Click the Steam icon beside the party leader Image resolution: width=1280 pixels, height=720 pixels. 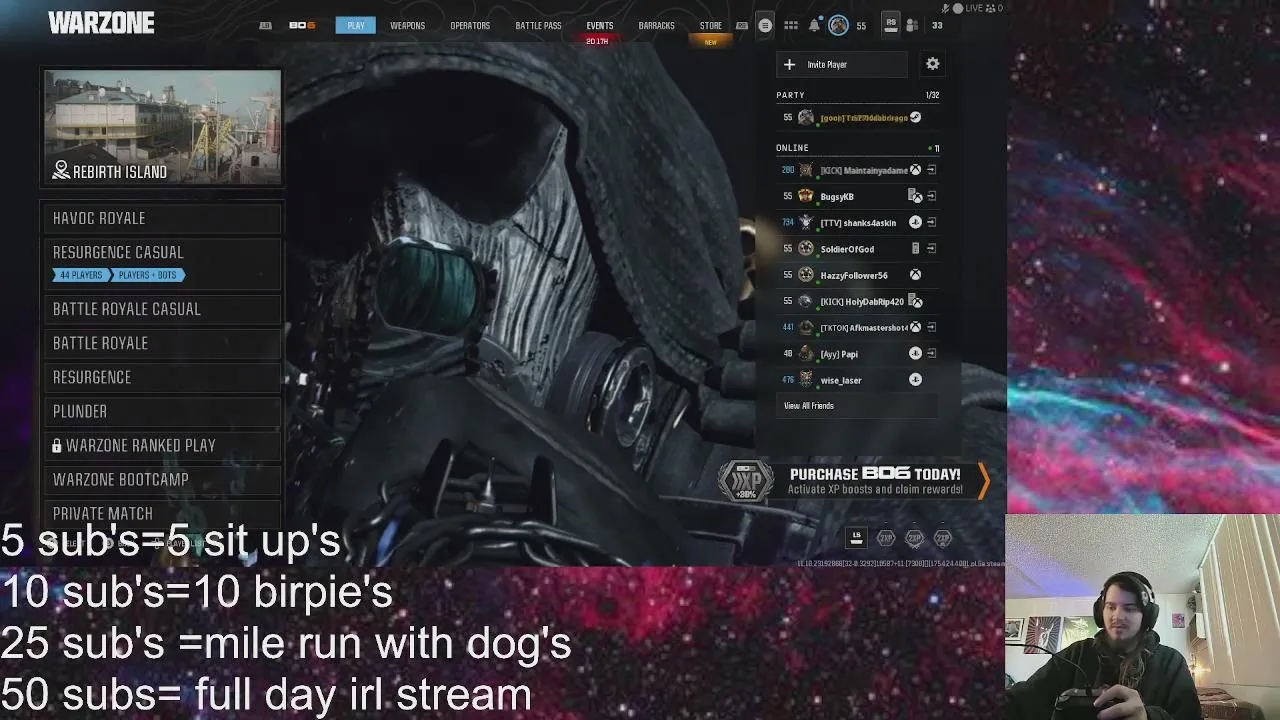coord(915,117)
